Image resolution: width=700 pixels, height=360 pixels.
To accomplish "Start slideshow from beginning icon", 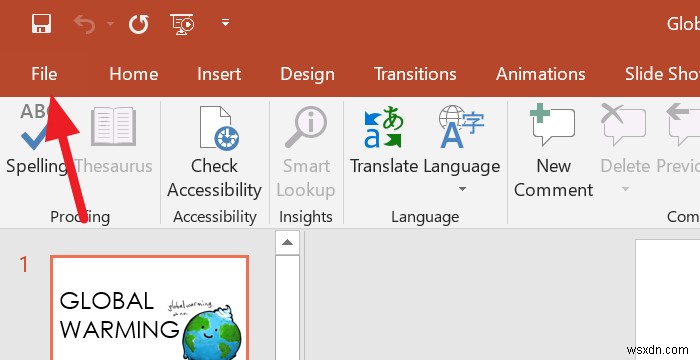I will pyautogui.click(x=182, y=24).
